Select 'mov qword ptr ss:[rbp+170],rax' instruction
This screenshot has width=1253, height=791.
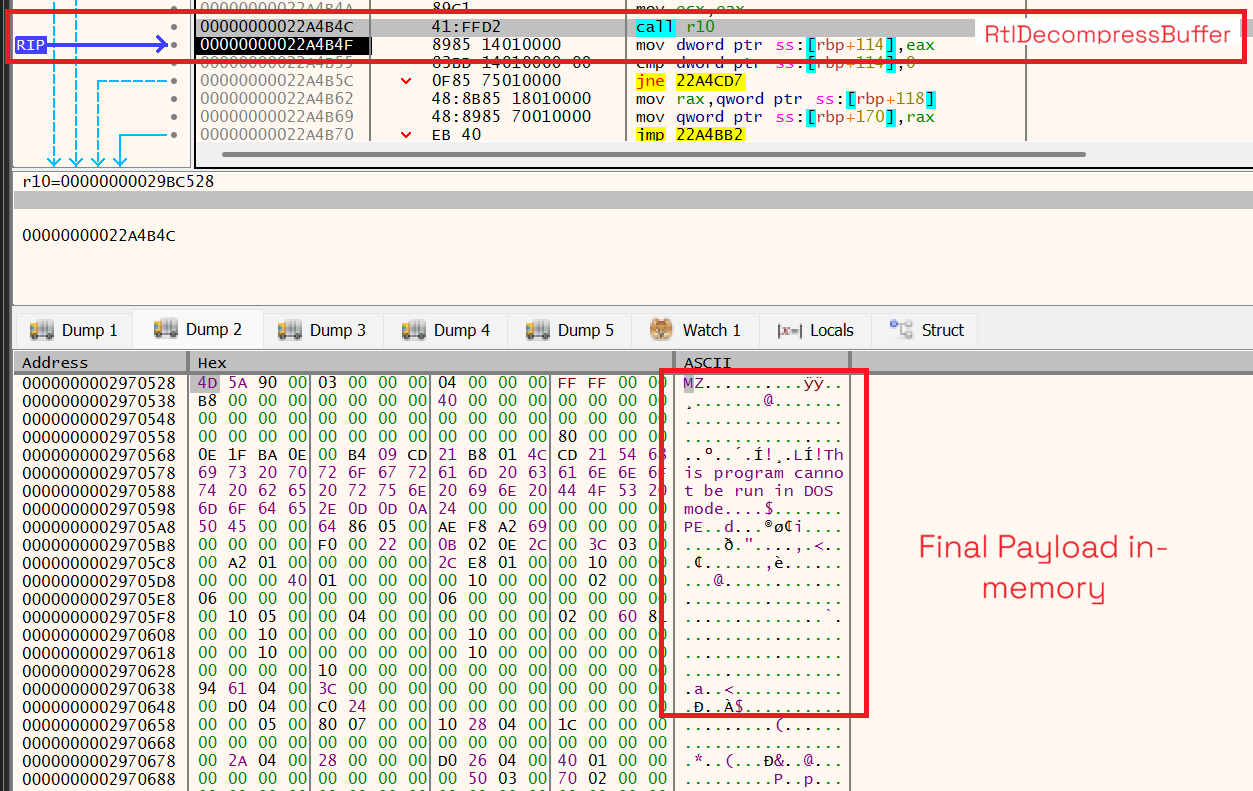785,117
